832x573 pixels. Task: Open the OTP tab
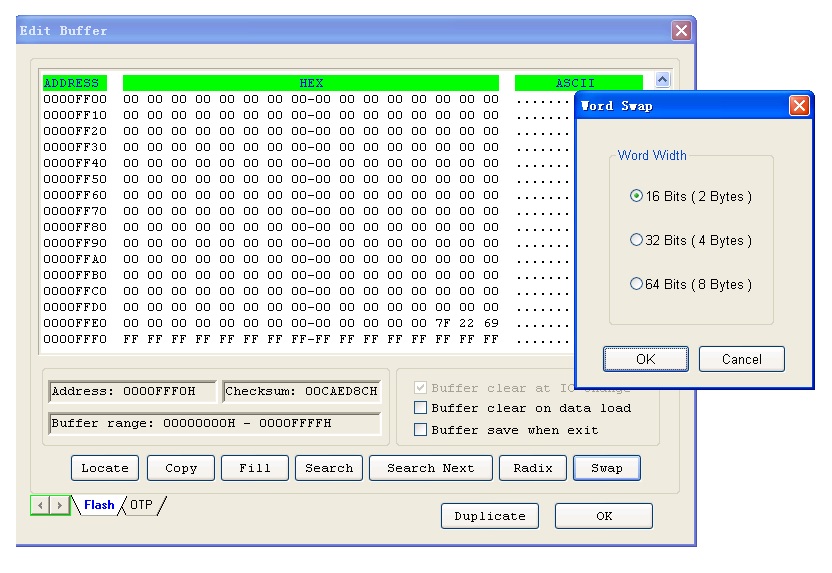[x=141, y=505]
